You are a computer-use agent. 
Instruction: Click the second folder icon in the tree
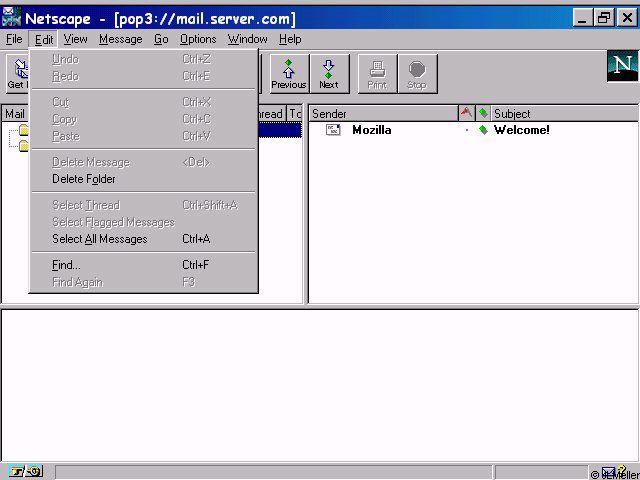[x=24, y=145]
